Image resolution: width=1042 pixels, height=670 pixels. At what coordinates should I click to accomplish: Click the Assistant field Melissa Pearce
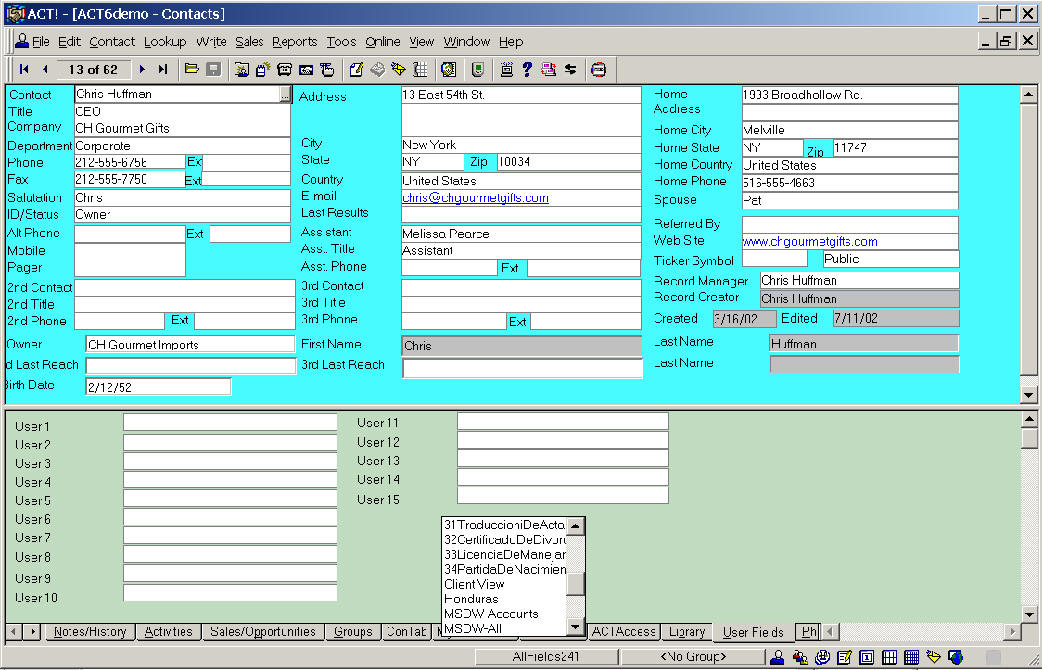(x=521, y=234)
